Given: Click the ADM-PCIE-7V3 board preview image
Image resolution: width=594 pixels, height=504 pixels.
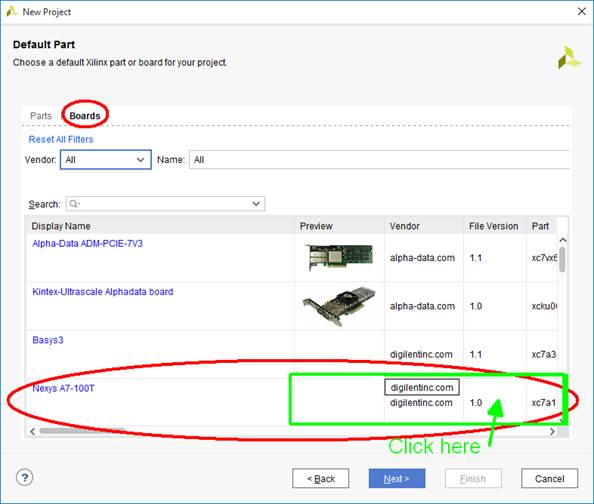Looking at the screenshot, I should (x=340, y=258).
